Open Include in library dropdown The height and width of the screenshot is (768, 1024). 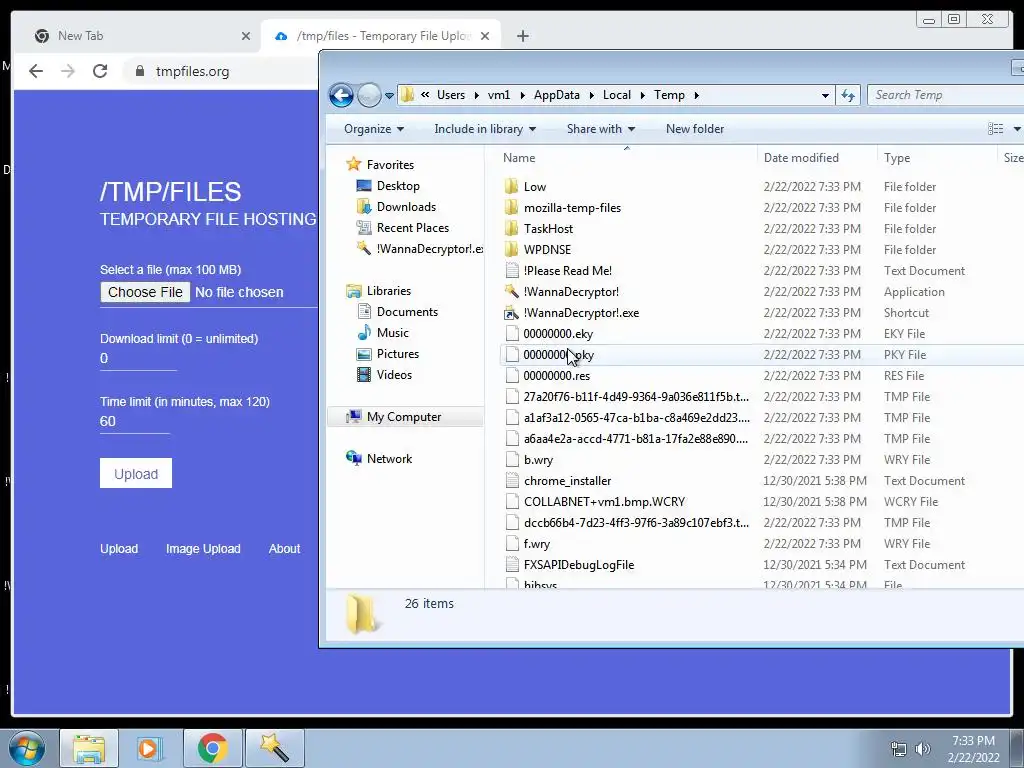tap(485, 129)
